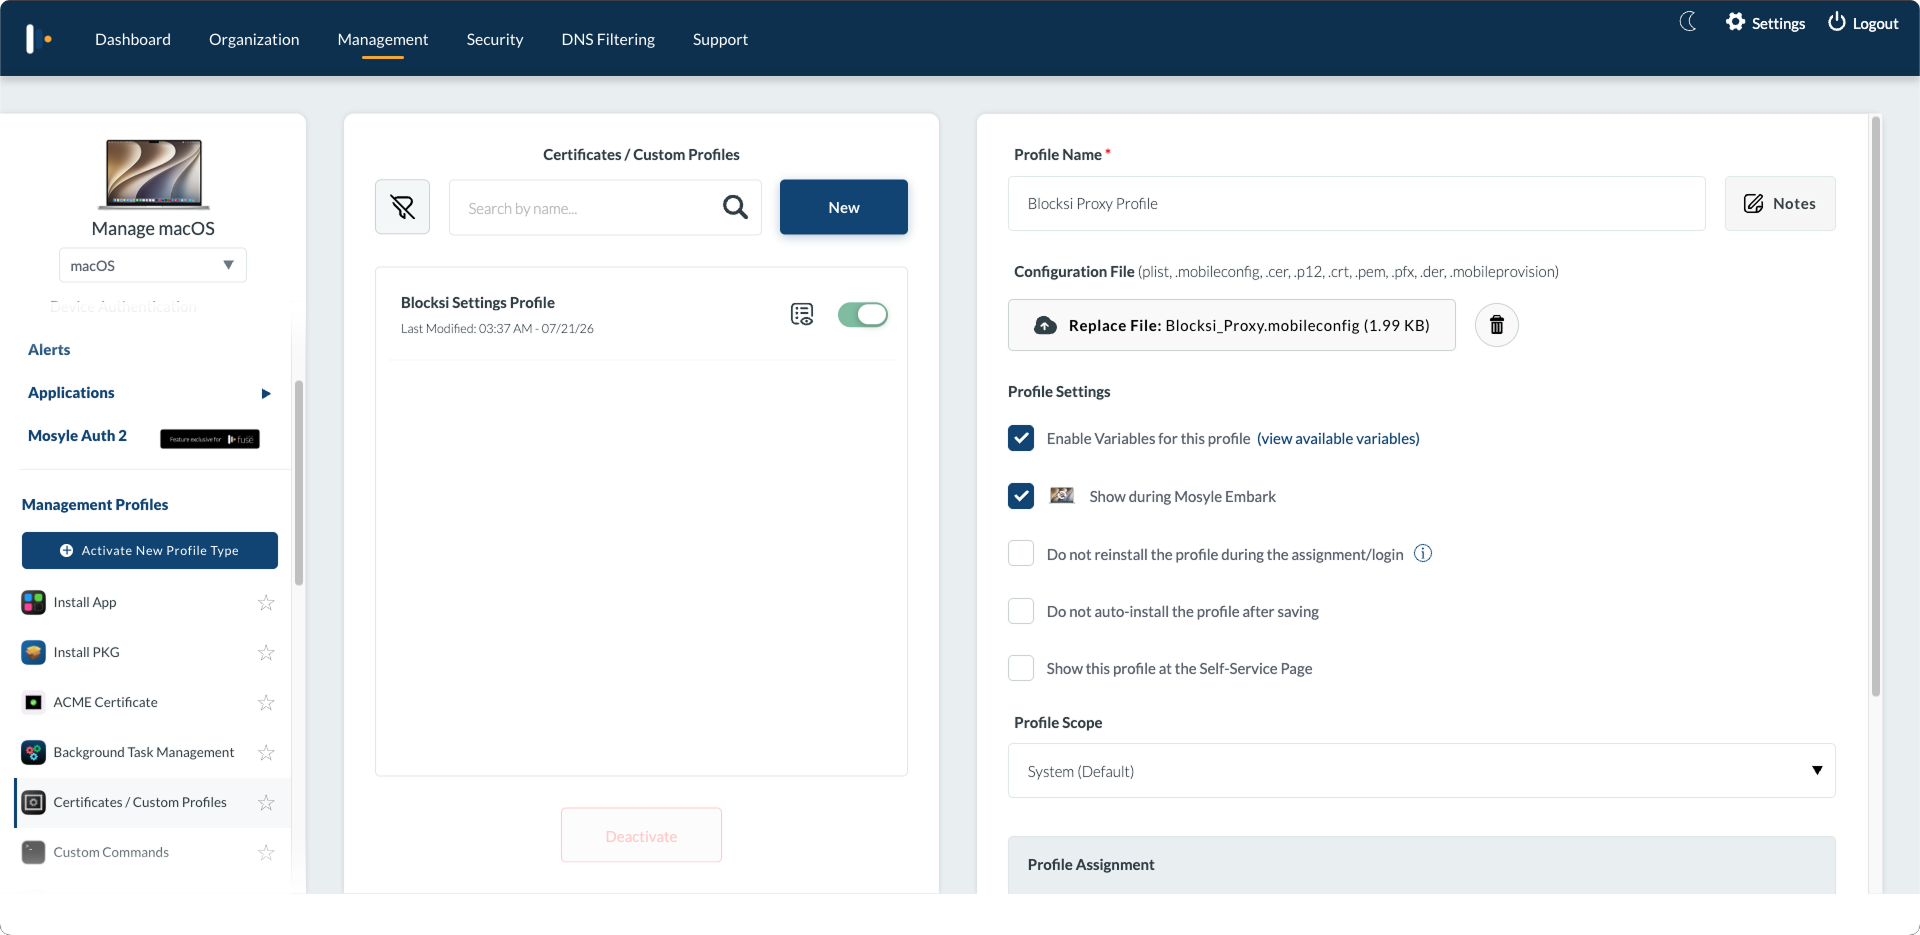Check Do not auto-install after saving
Screen dimensions: 1920x935
tap(1021, 611)
